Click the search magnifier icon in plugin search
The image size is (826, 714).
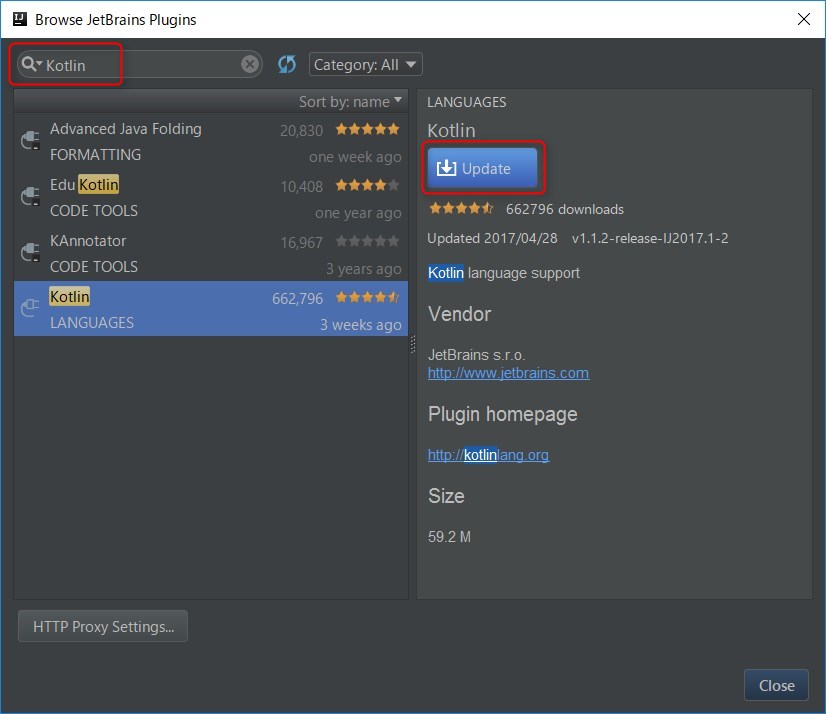(31, 64)
